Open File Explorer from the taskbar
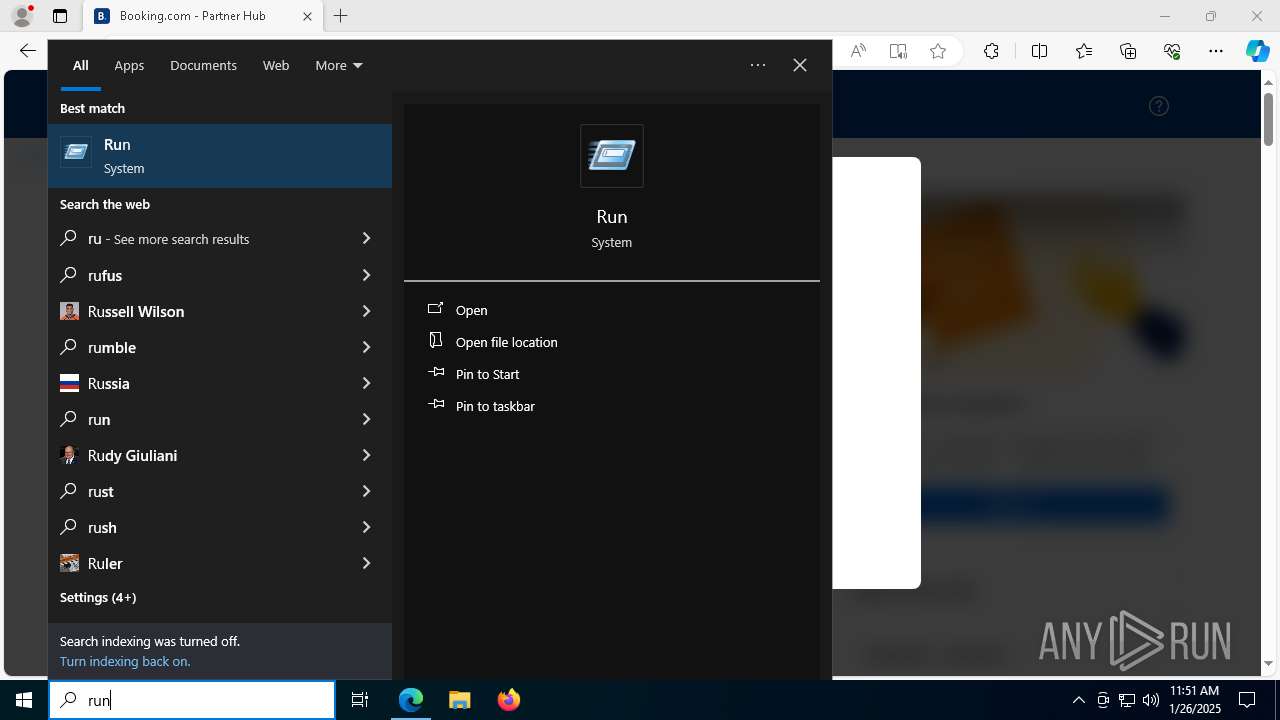Image resolution: width=1280 pixels, height=720 pixels. 459,700
